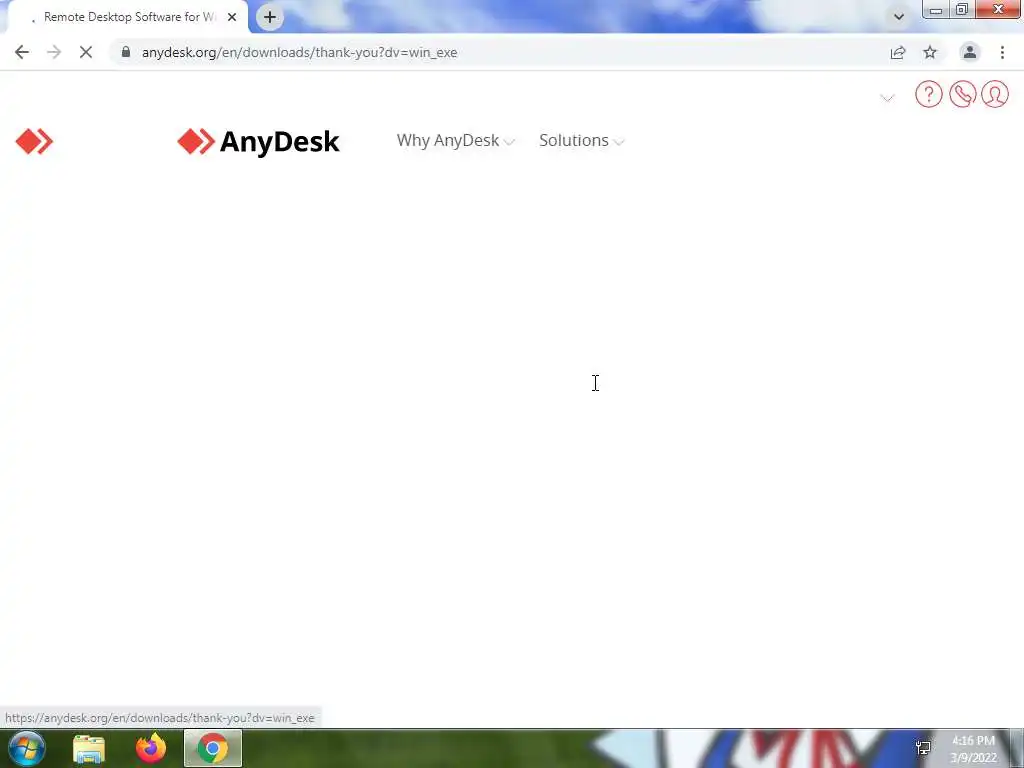Click small AnyDesk logo icon at left
The image size is (1024, 768).
34,142
